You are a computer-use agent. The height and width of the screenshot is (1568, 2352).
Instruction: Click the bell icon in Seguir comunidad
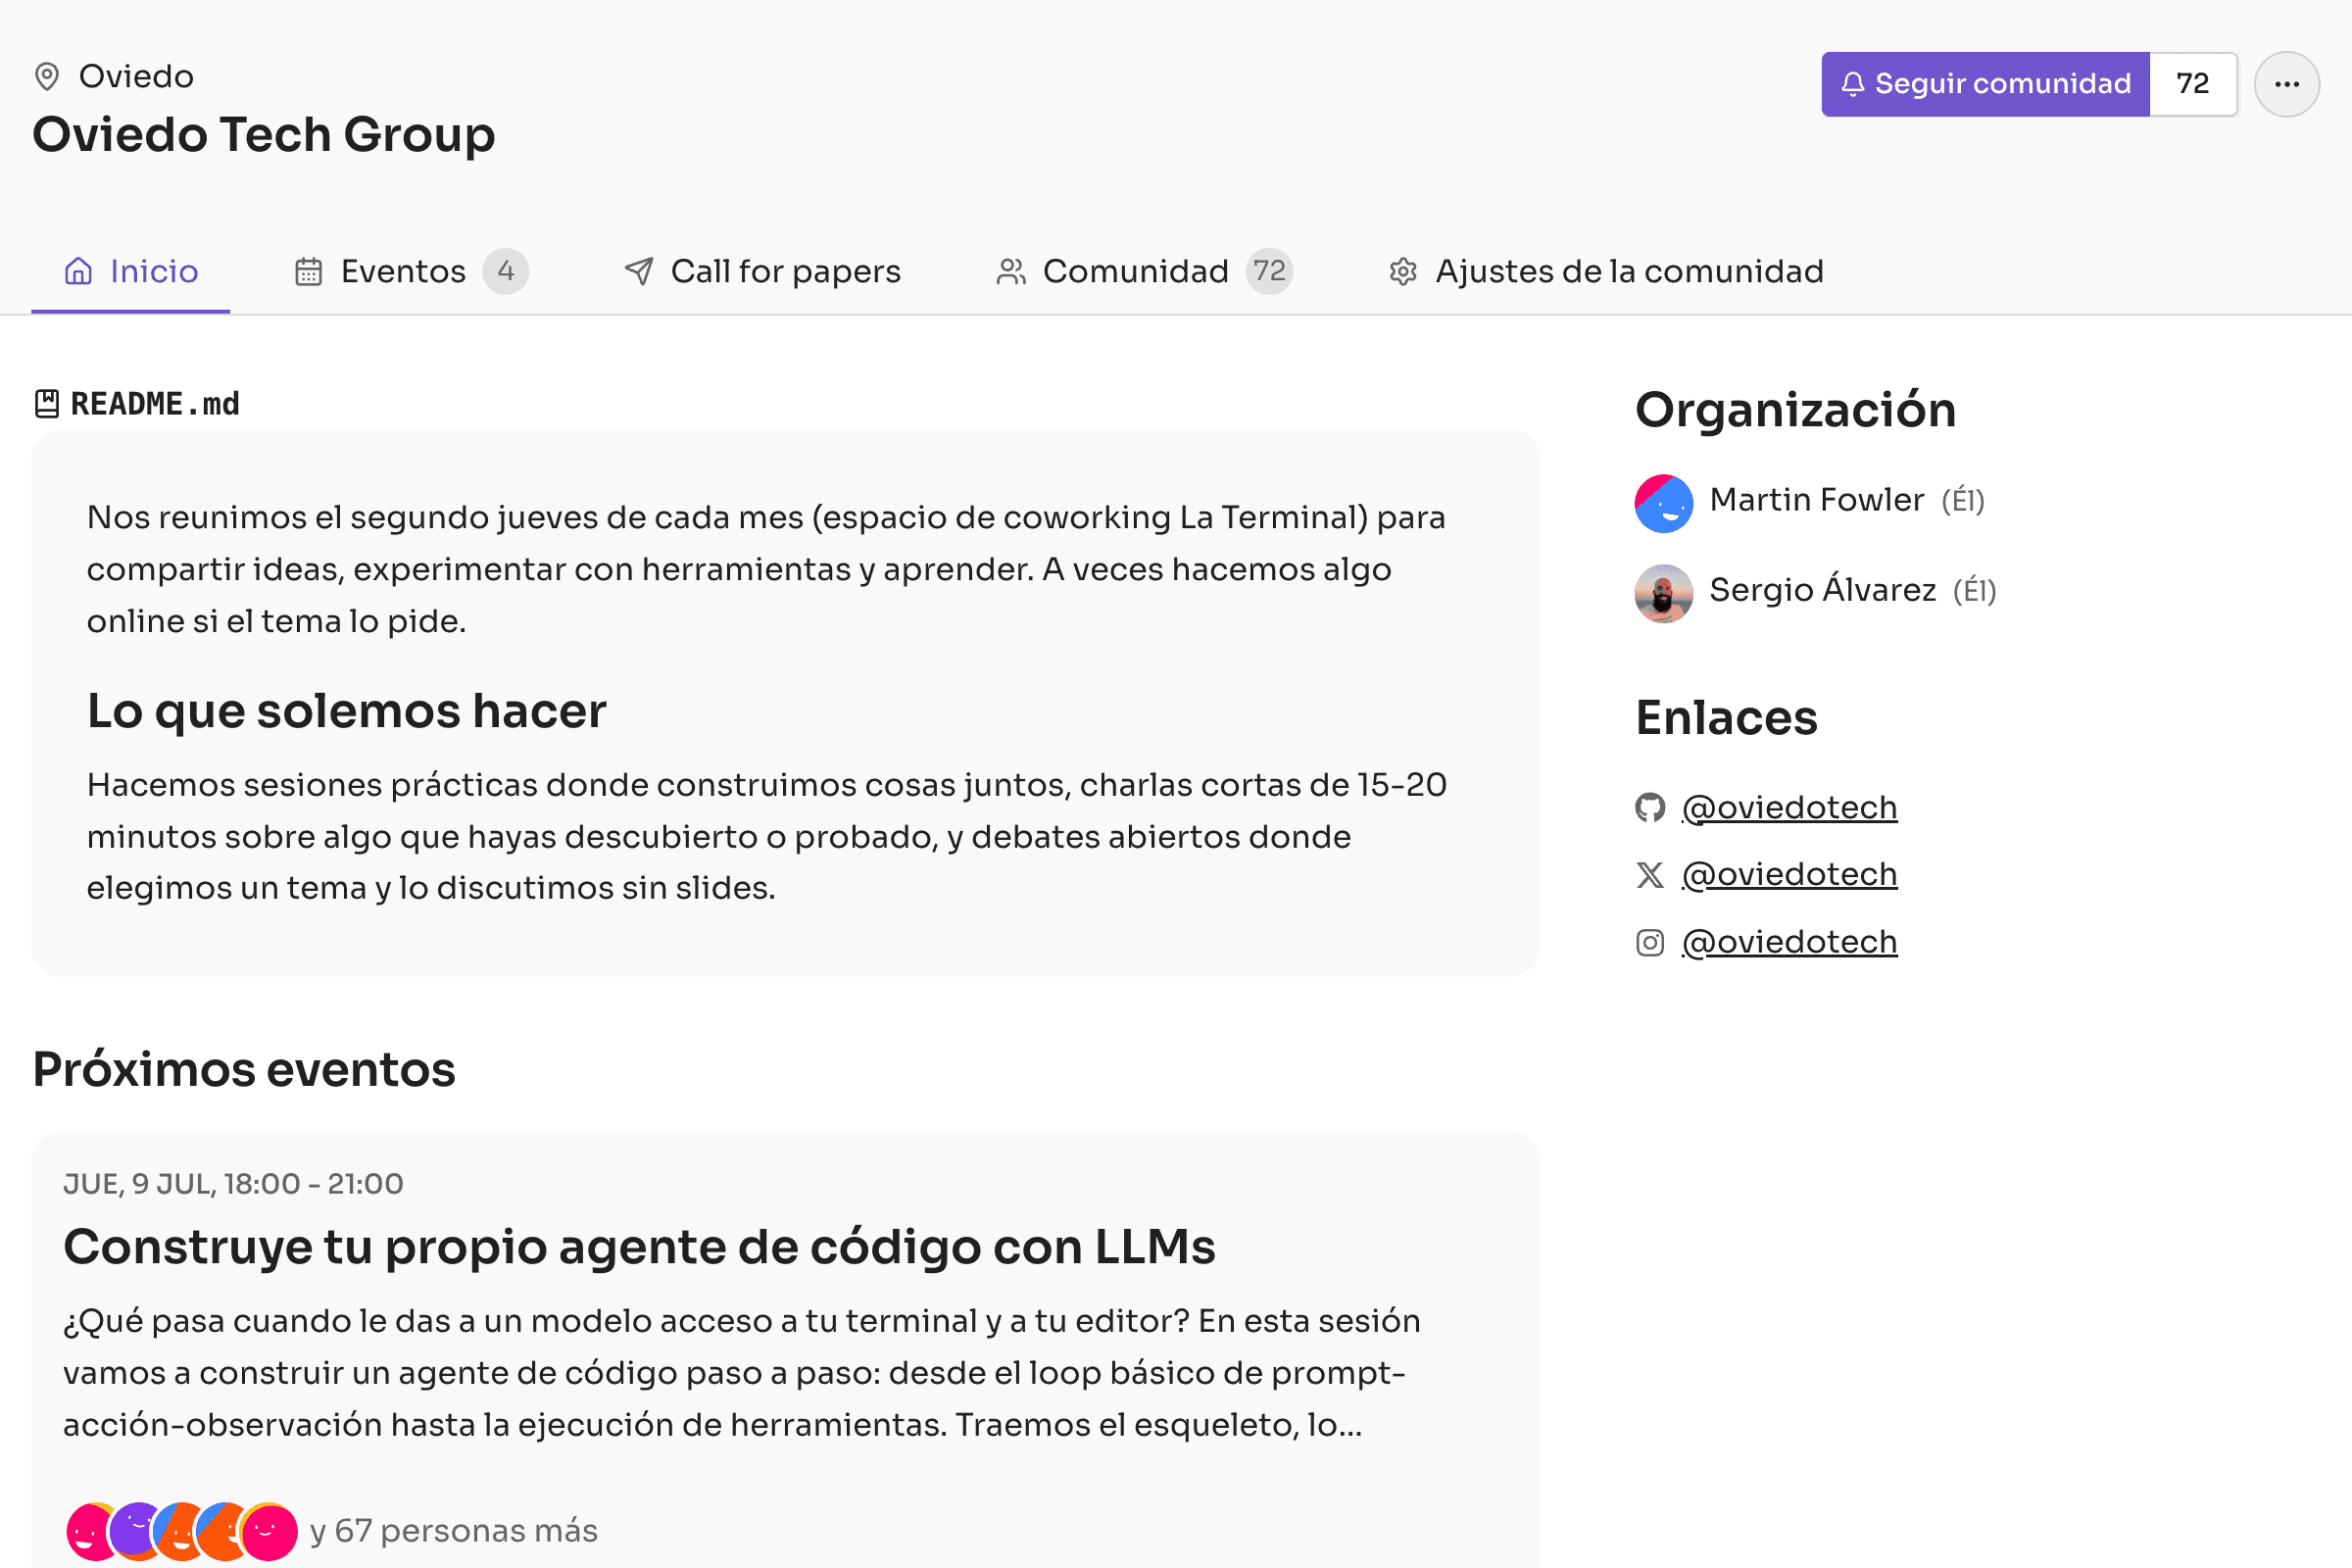click(1852, 84)
